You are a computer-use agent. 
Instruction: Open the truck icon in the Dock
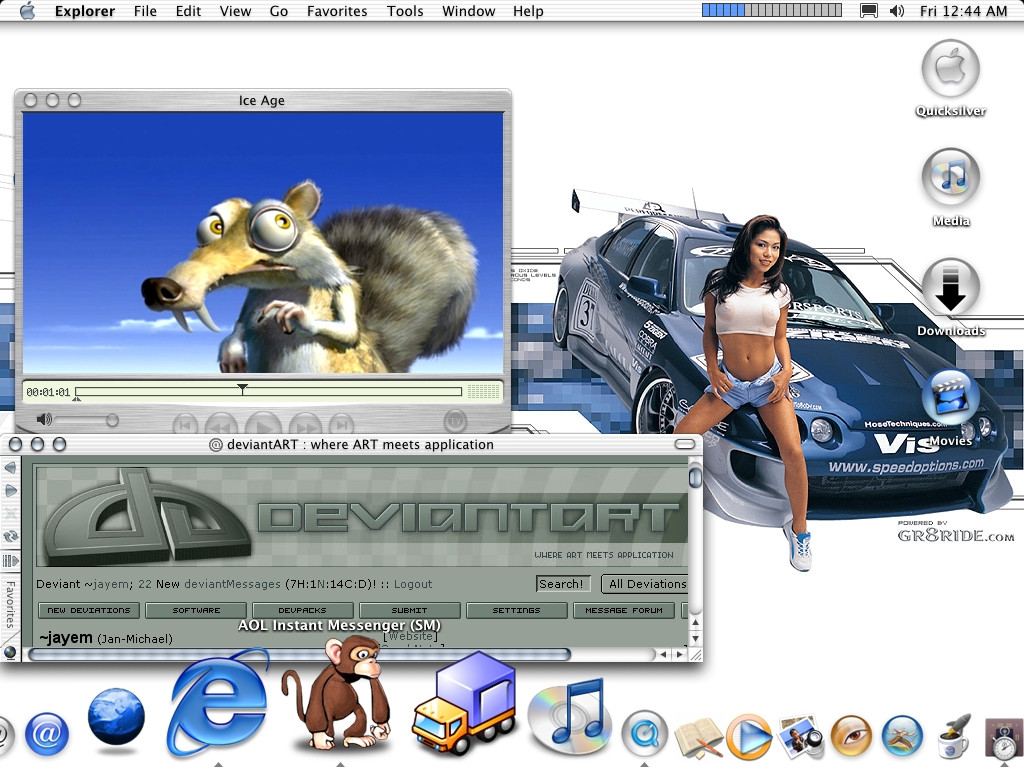(462, 704)
